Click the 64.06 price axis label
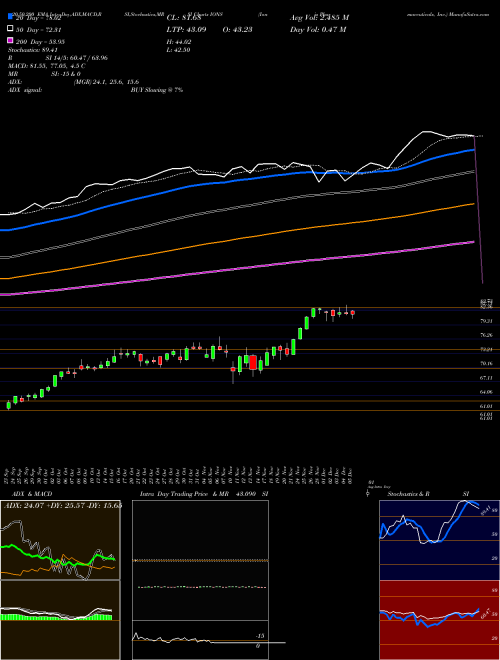Screen dimensions: 500x660 click(486, 392)
